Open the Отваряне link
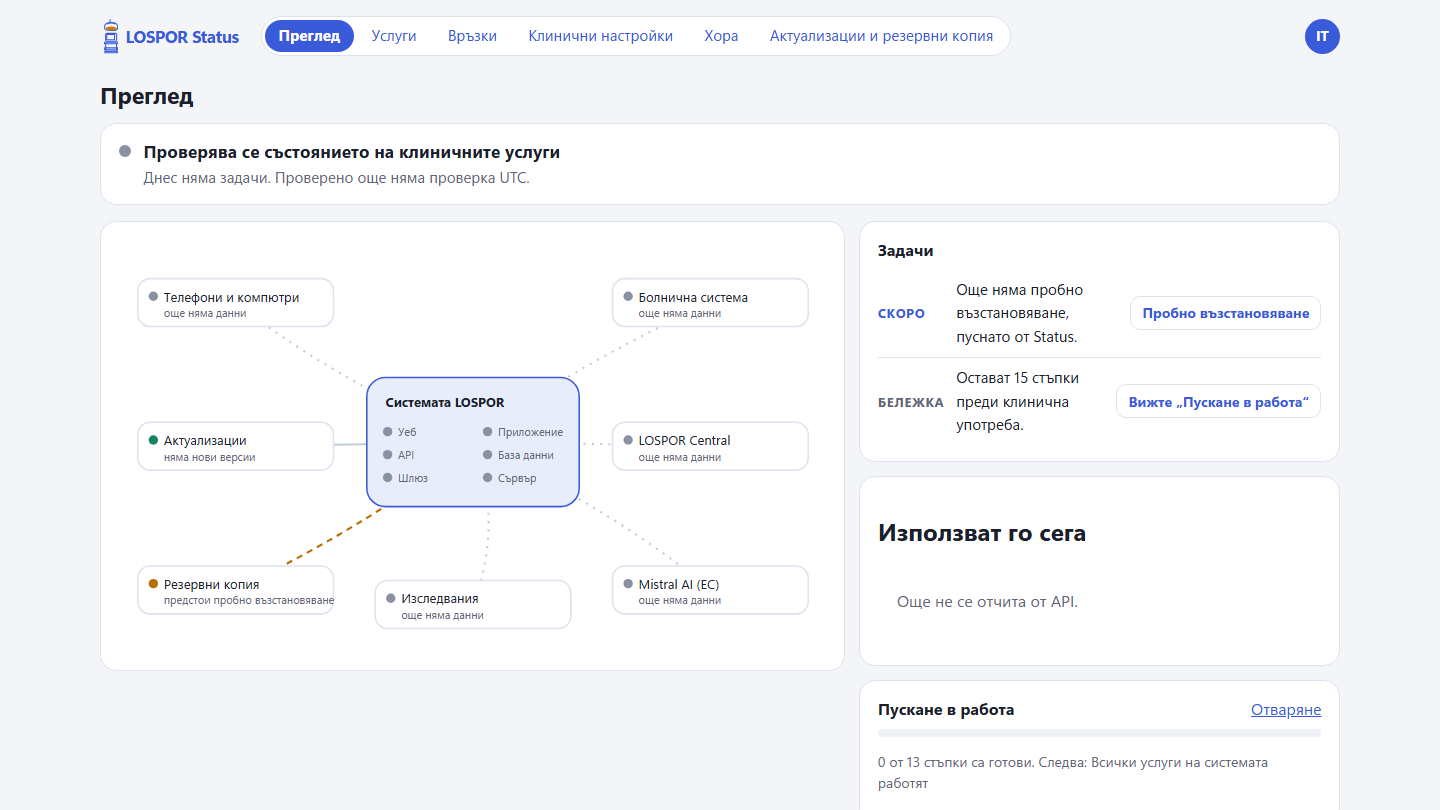This screenshot has height=810, width=1440. coord(1286,710)
